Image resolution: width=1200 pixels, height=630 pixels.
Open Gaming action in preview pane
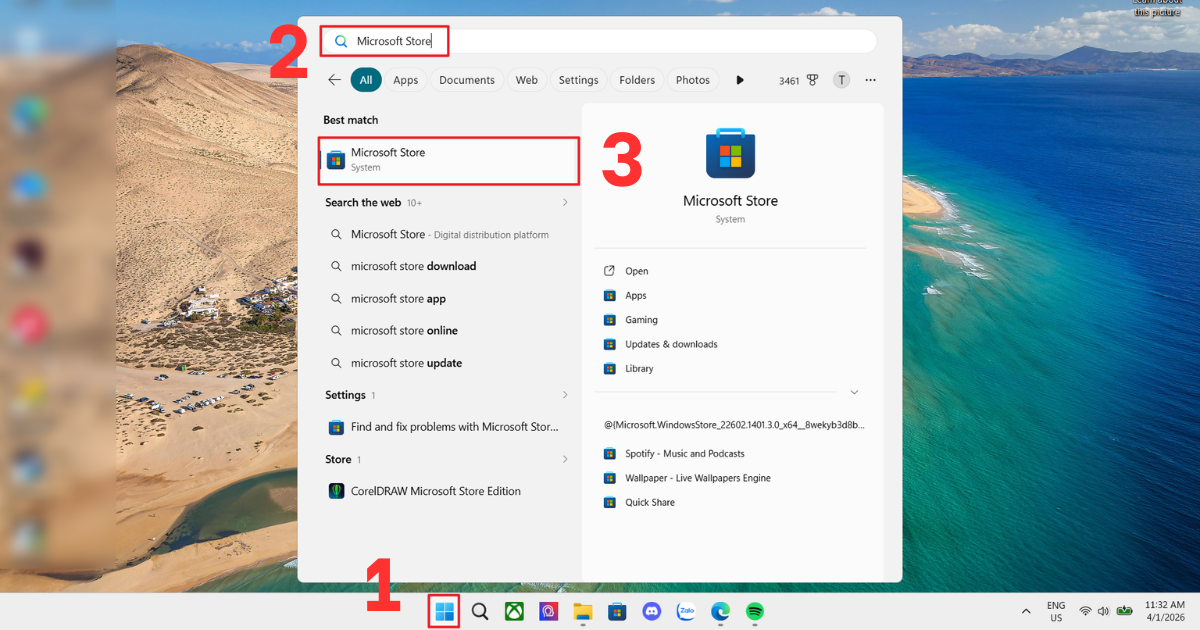[x=642, y=320]
